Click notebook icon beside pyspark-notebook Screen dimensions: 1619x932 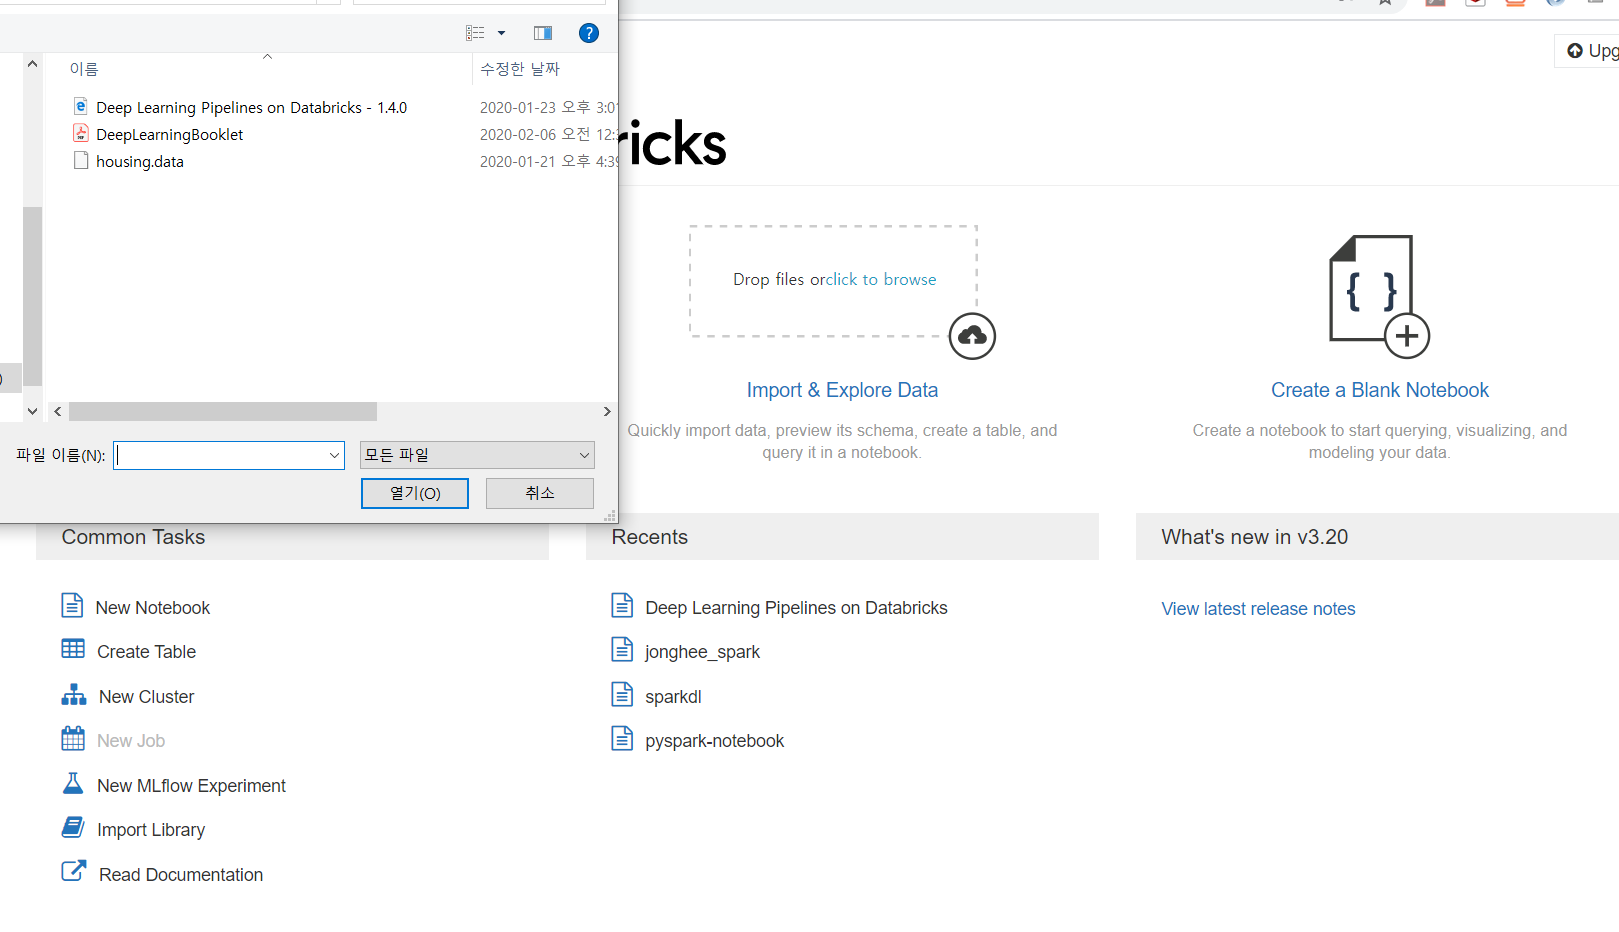(622, 738)
